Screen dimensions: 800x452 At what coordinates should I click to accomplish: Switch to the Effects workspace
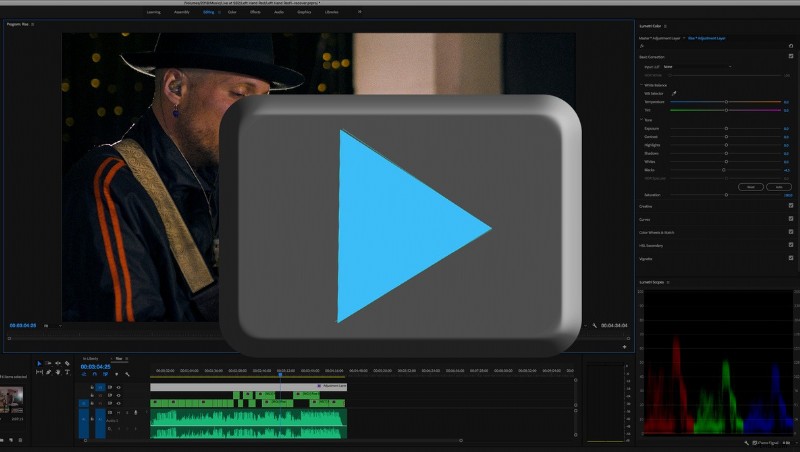255,12
